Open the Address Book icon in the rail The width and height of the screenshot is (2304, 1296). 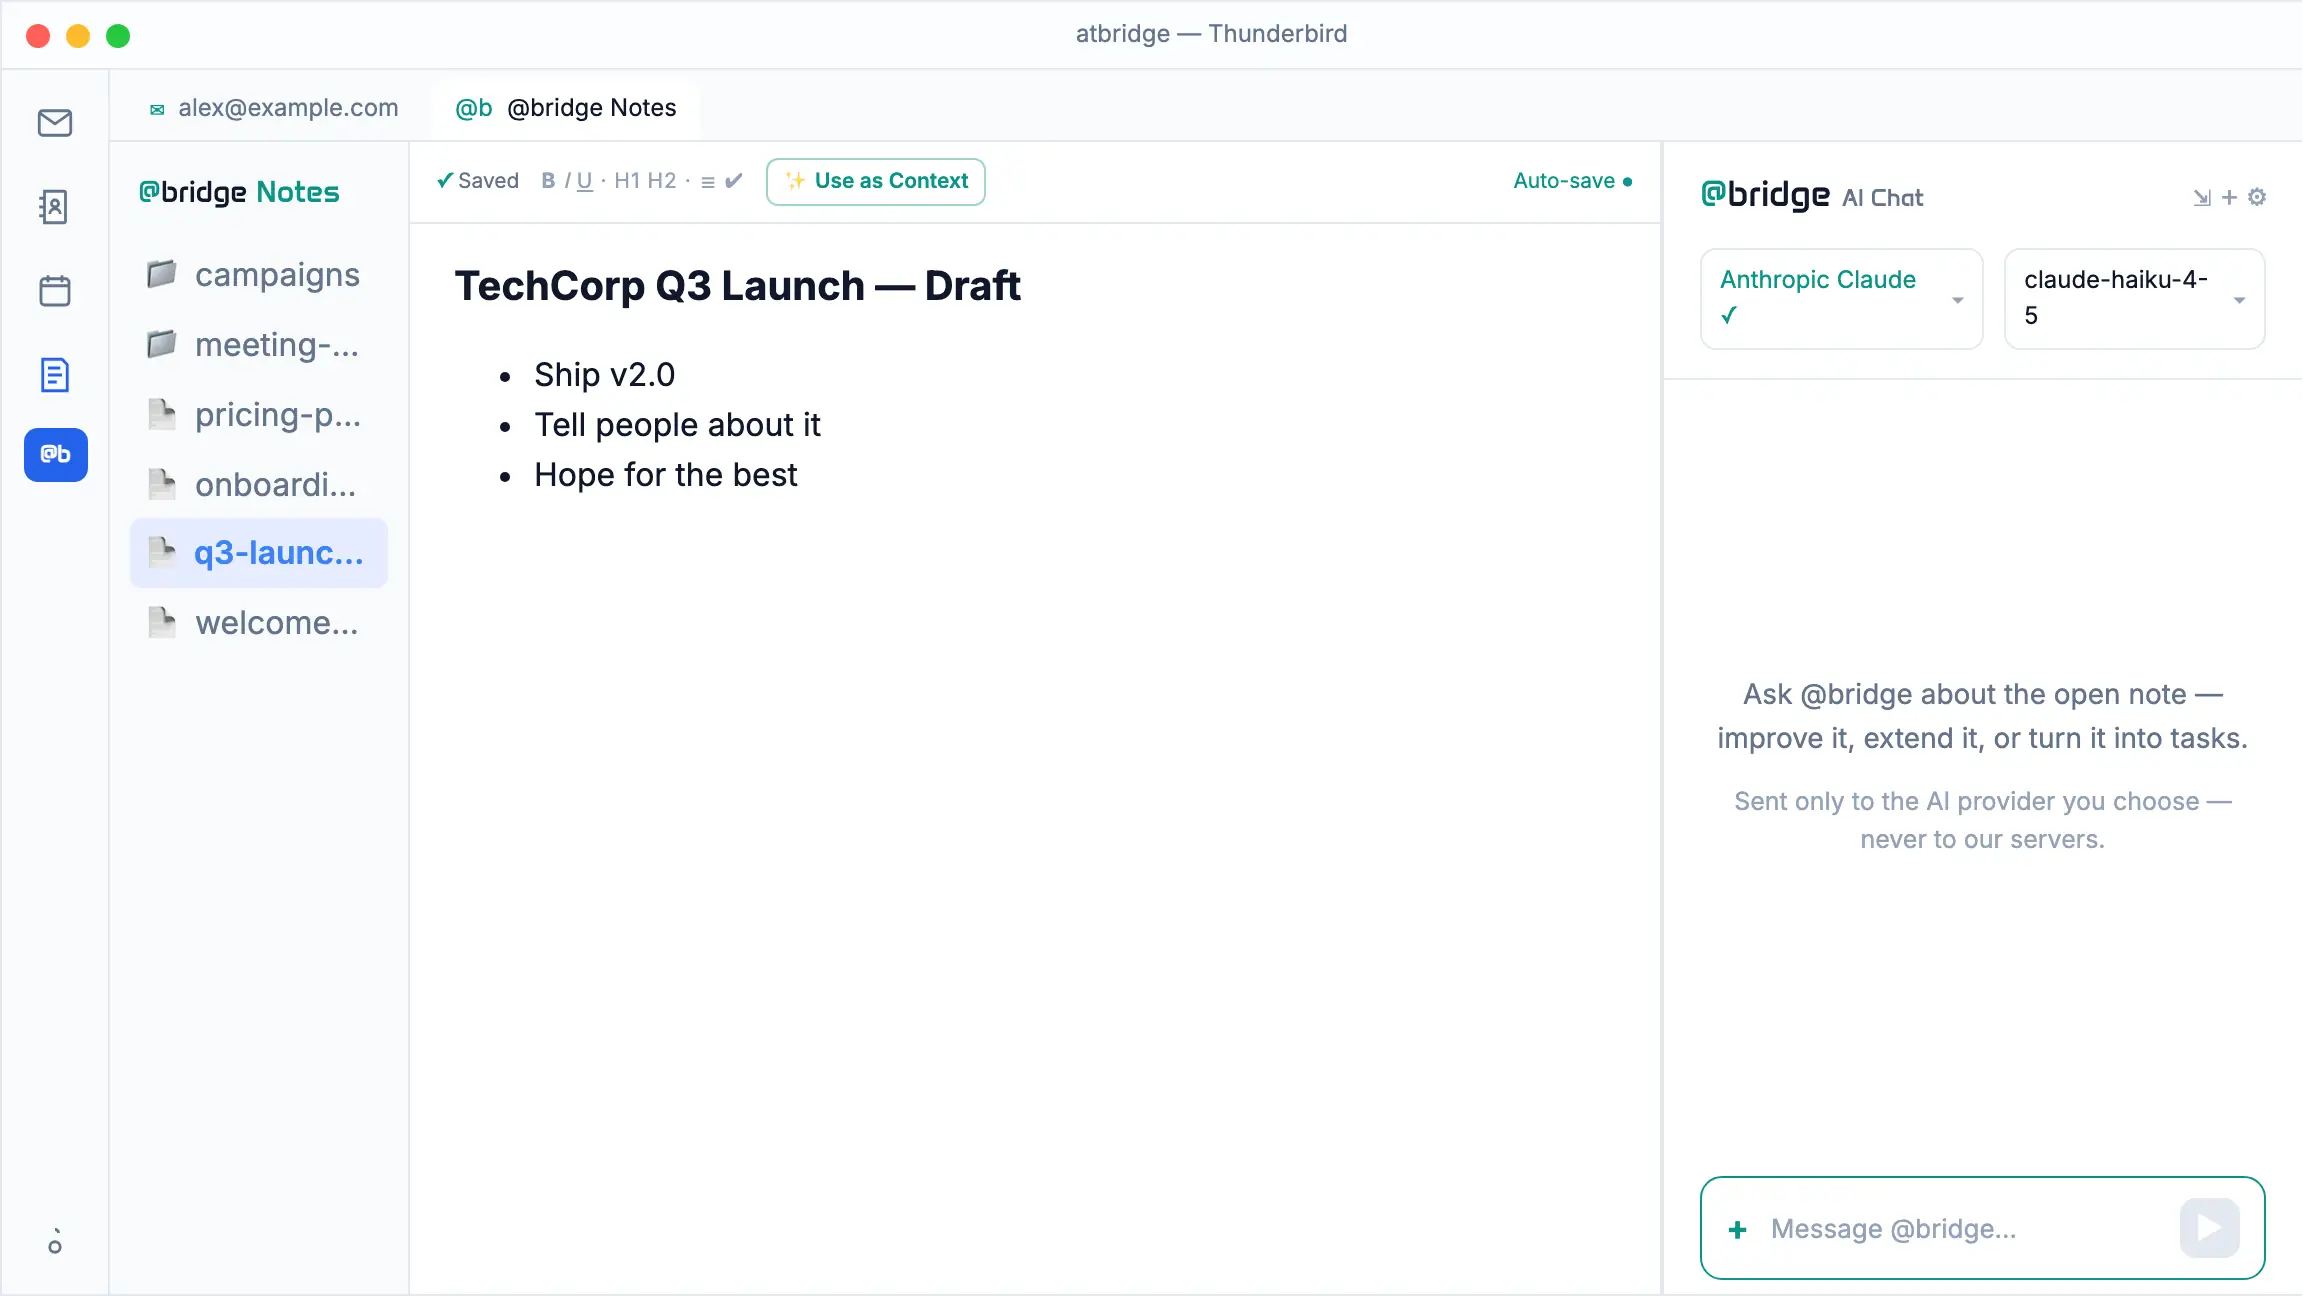(55, 207)
